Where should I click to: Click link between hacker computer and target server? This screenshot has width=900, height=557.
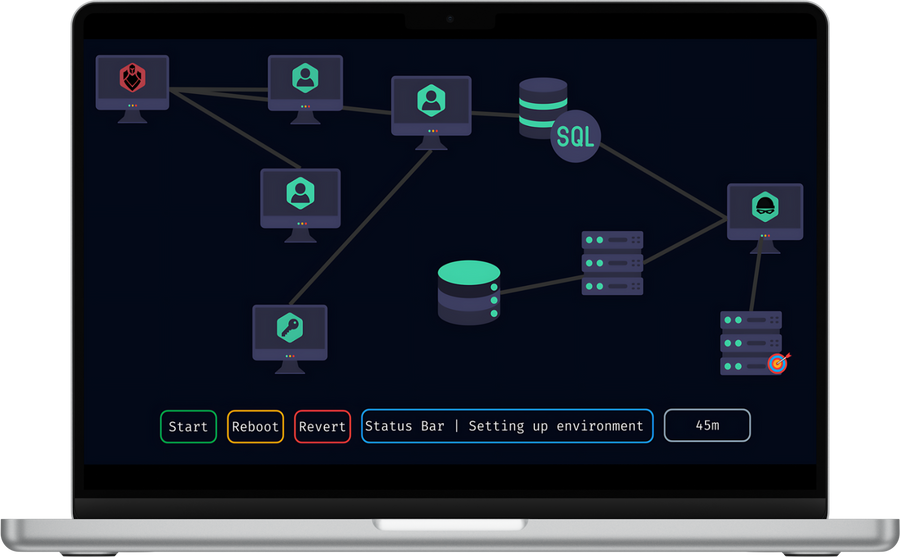coord(755,278)
